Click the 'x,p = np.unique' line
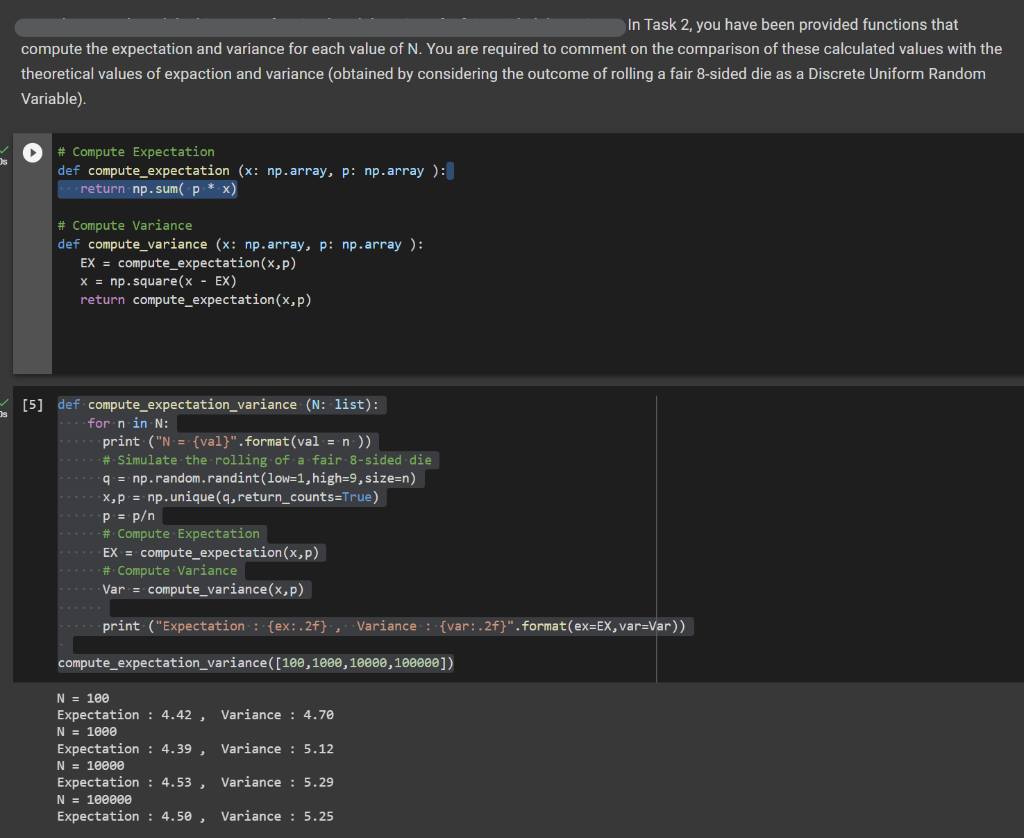1024x838 pixels. click(241, 497)
